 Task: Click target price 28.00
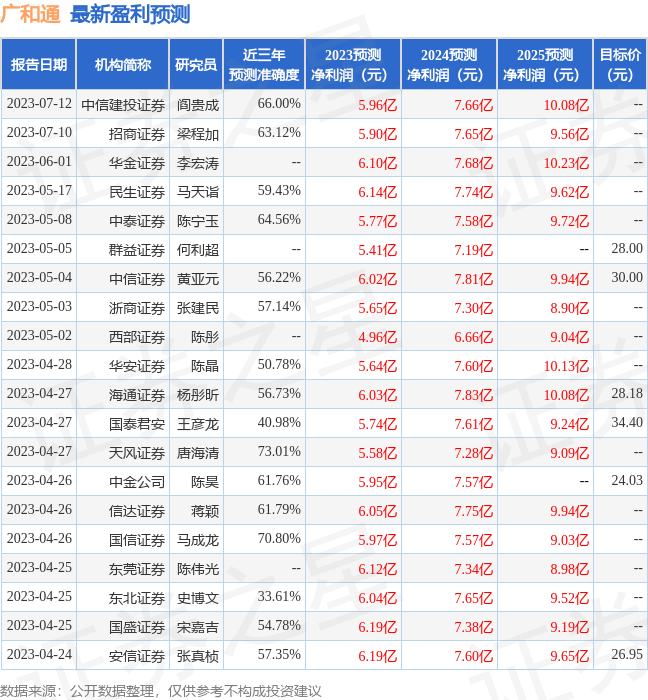627,248
